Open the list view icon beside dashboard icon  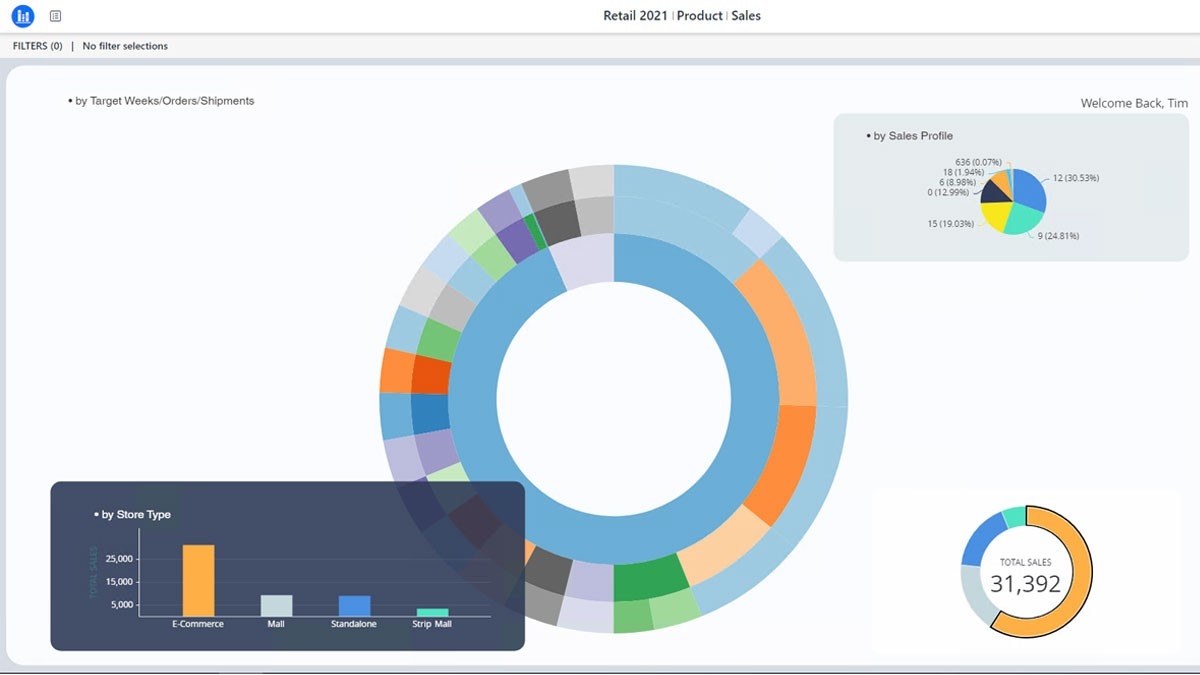tap(55, 16)
